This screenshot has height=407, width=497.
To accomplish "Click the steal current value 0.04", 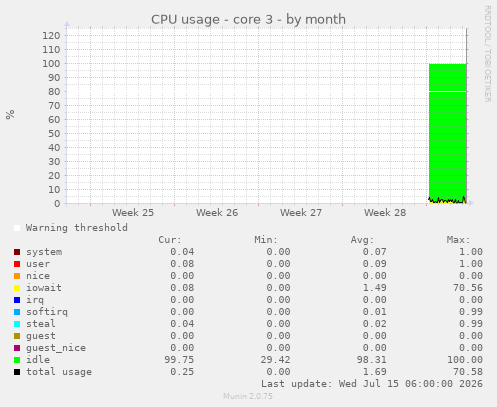I will pos(182,324).
